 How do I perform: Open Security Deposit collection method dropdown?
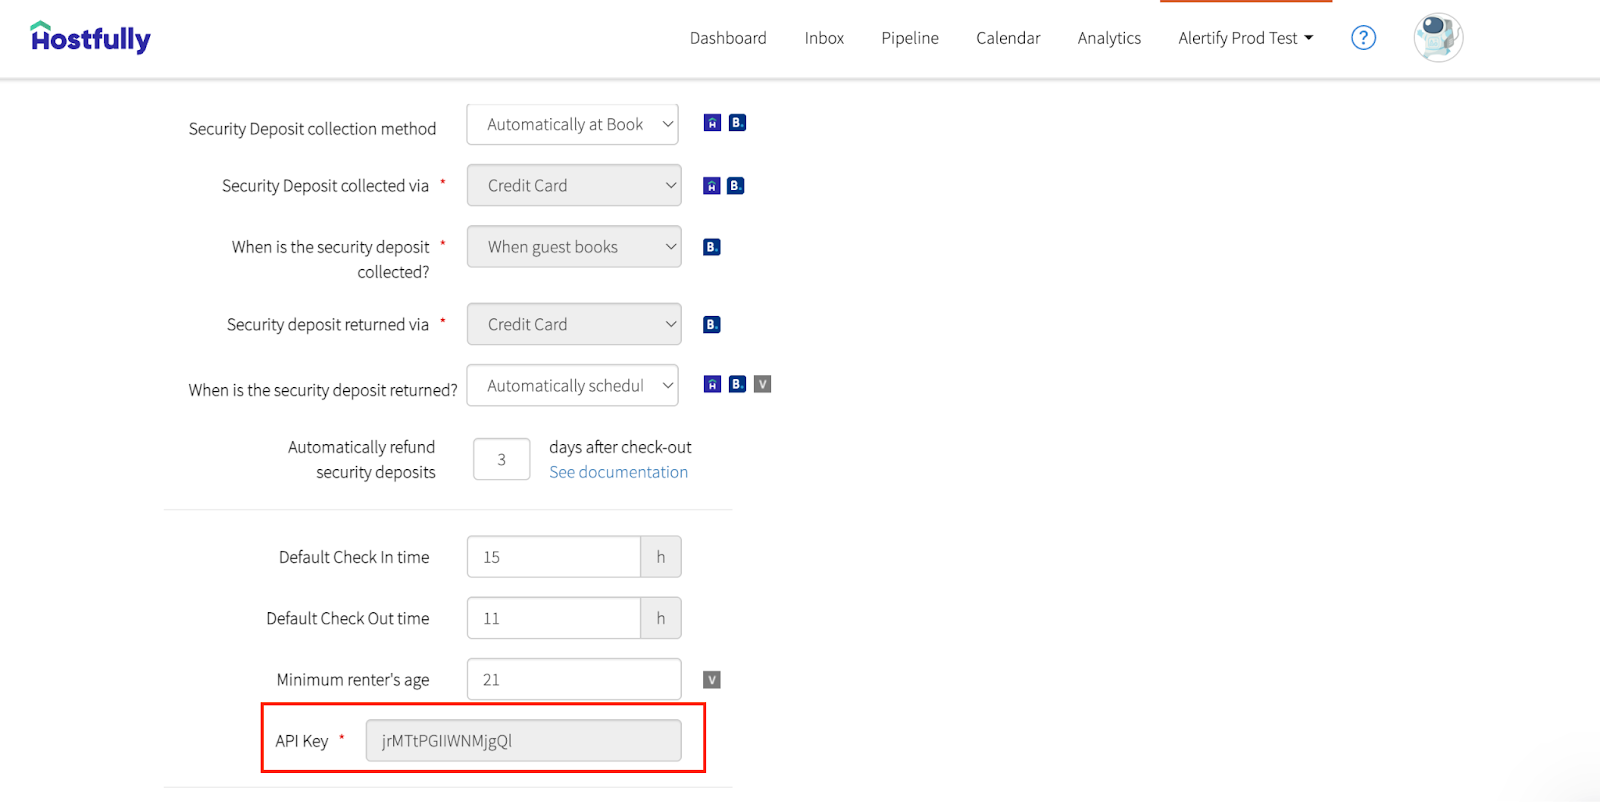(572, 125)
